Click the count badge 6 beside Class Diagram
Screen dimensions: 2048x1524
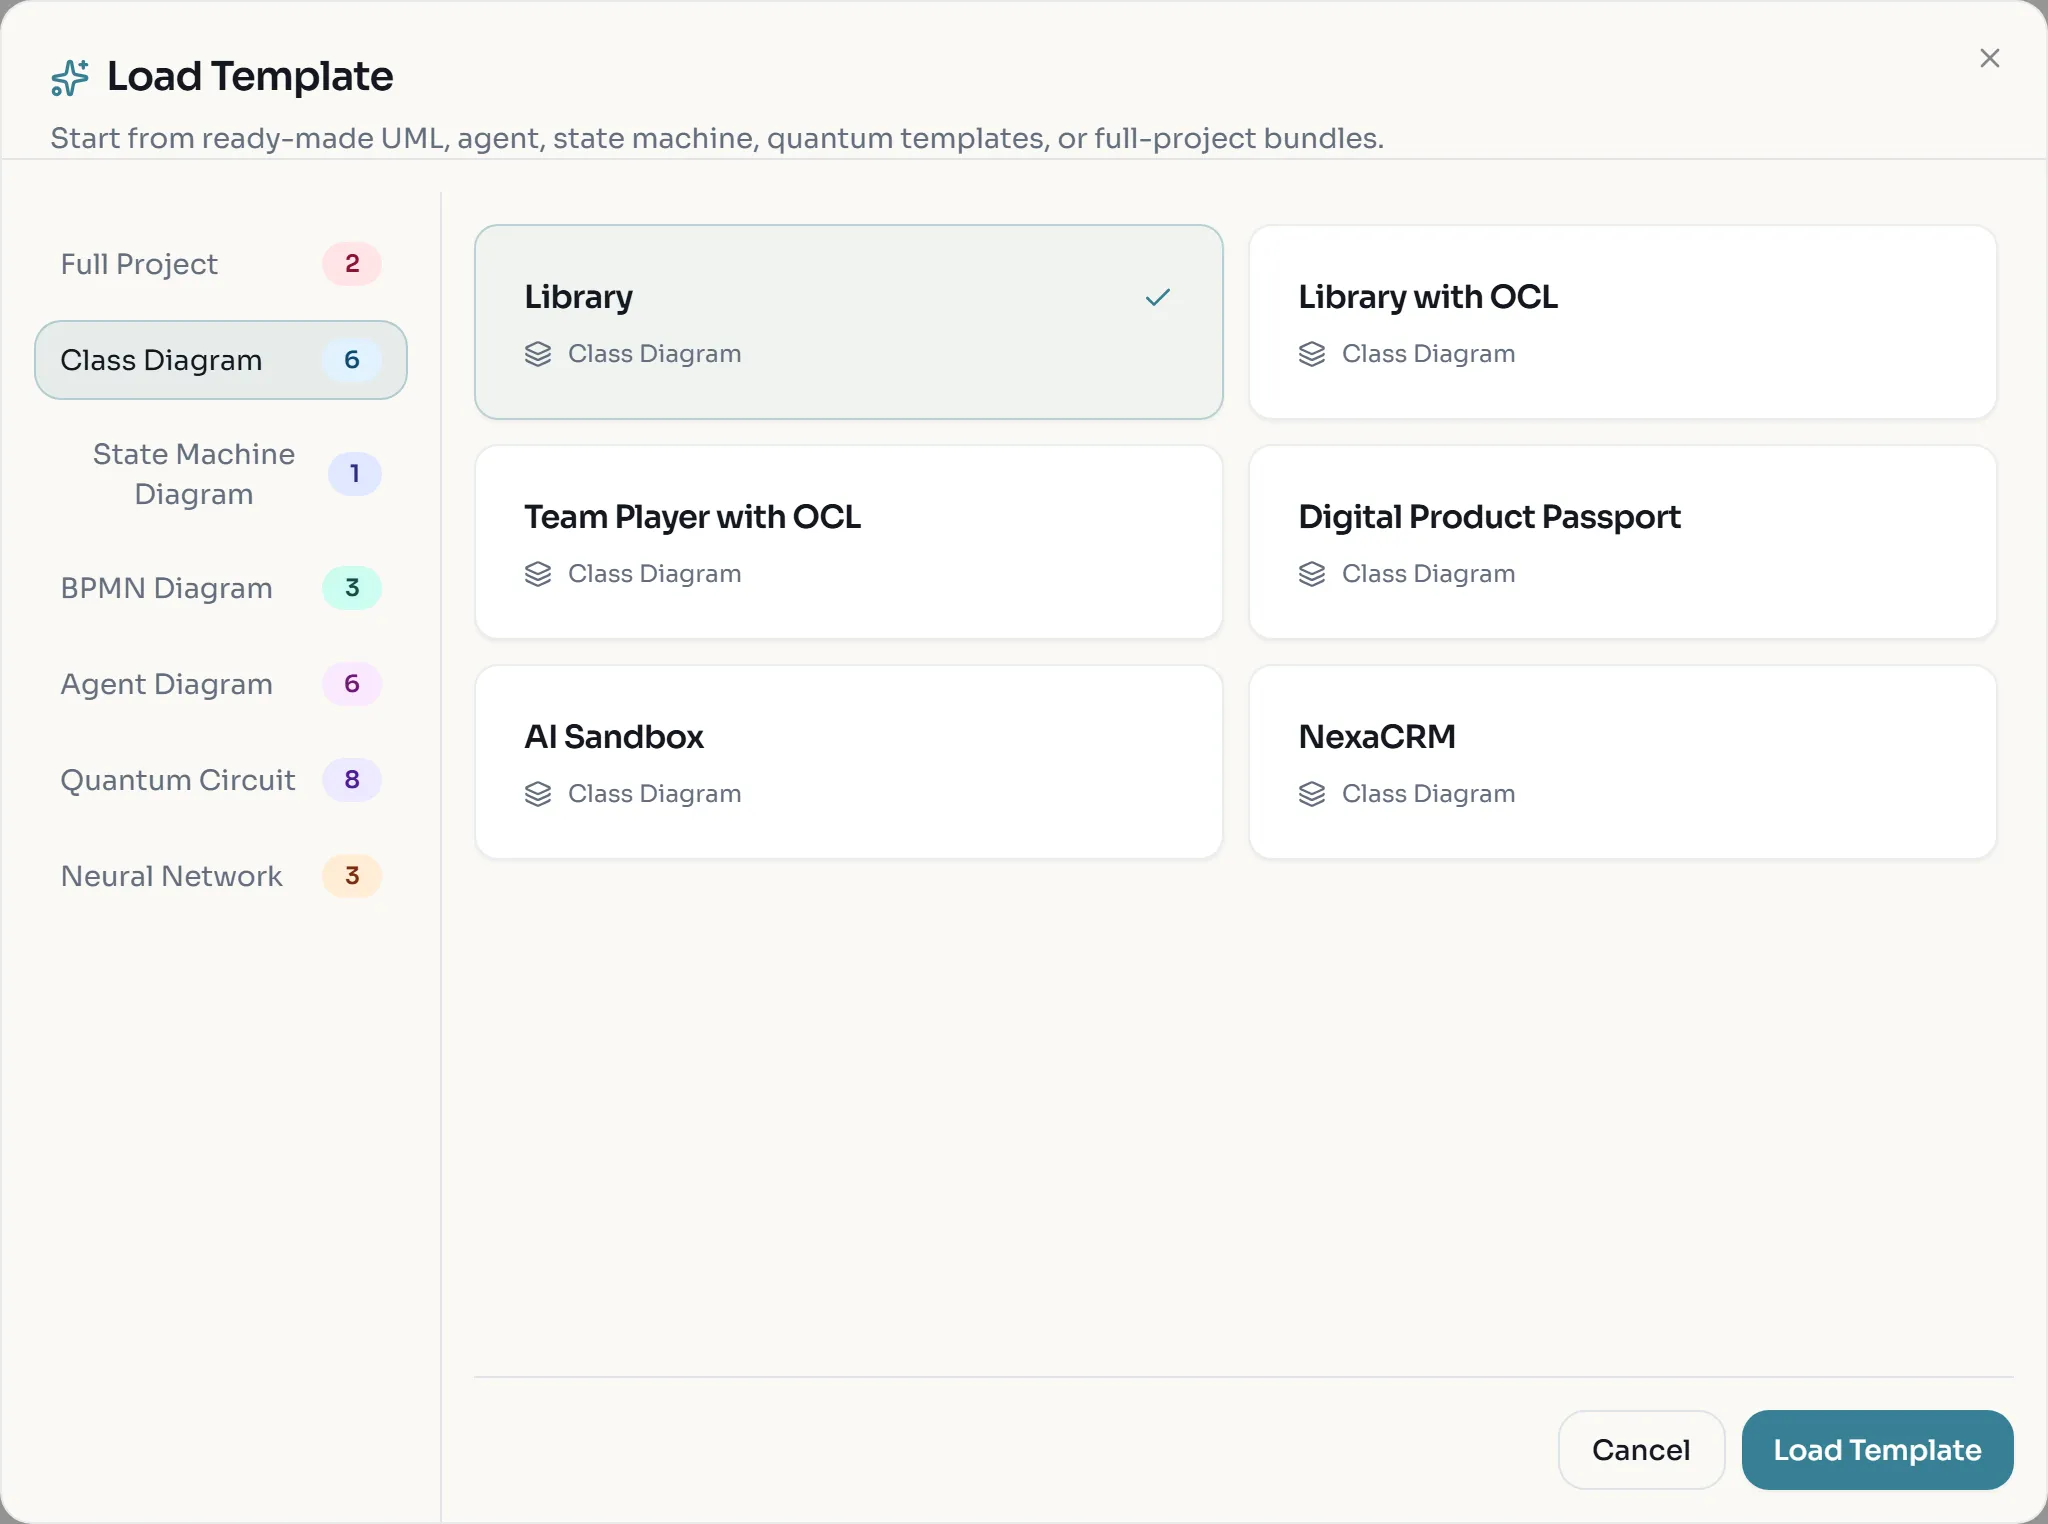[352, 360]
